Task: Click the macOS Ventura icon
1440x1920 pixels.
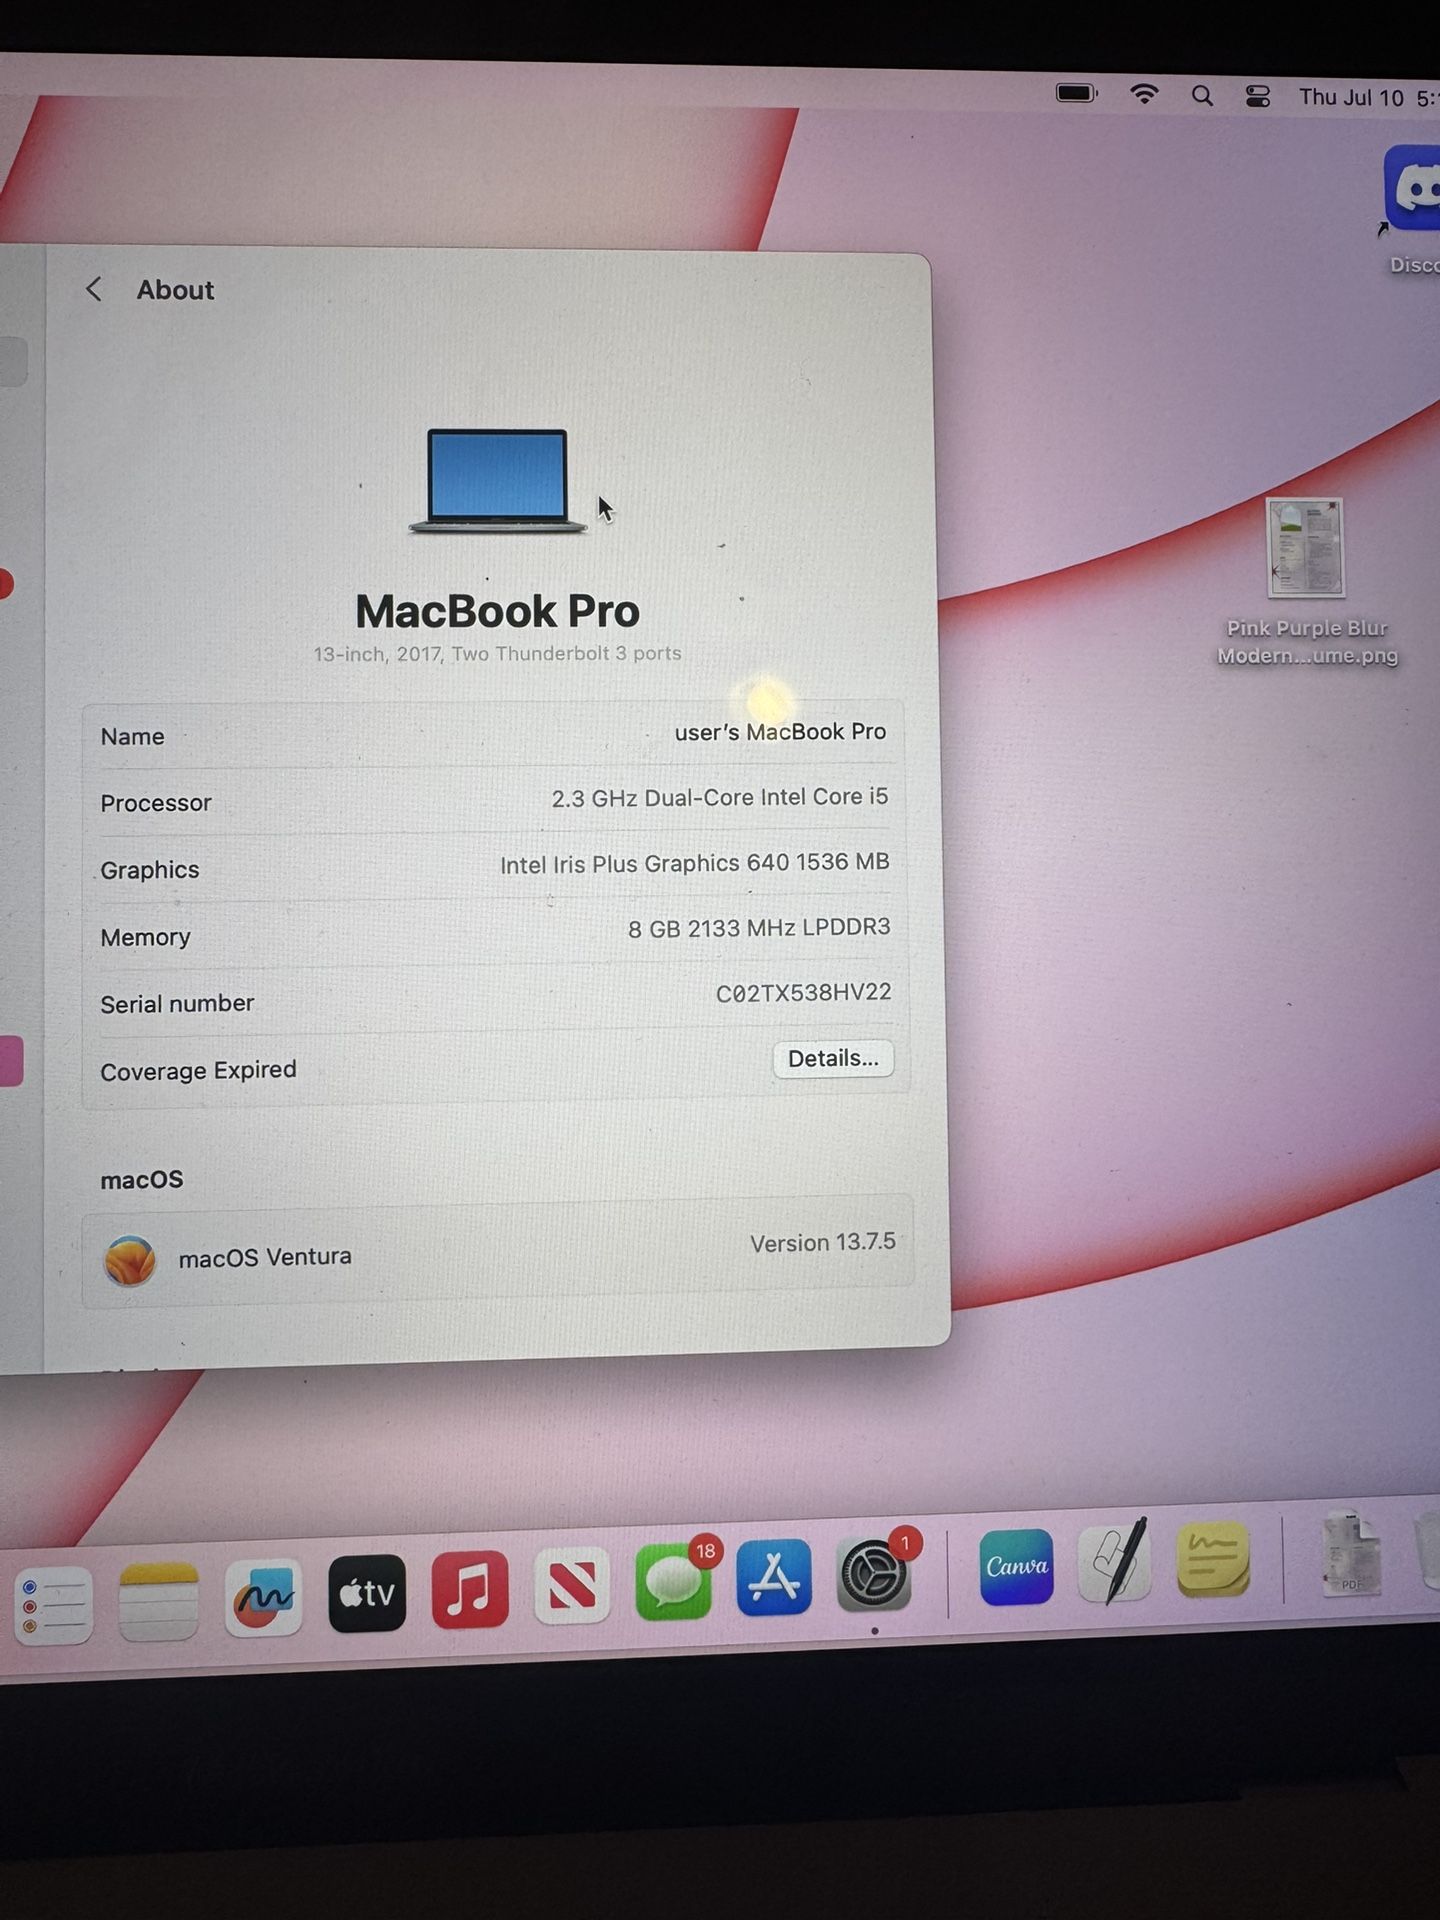Action: (130, 1260)
